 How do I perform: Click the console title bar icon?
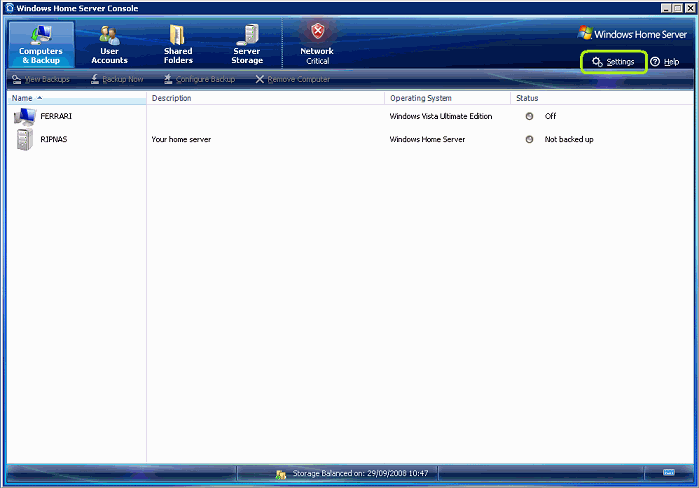click(9, 8)
